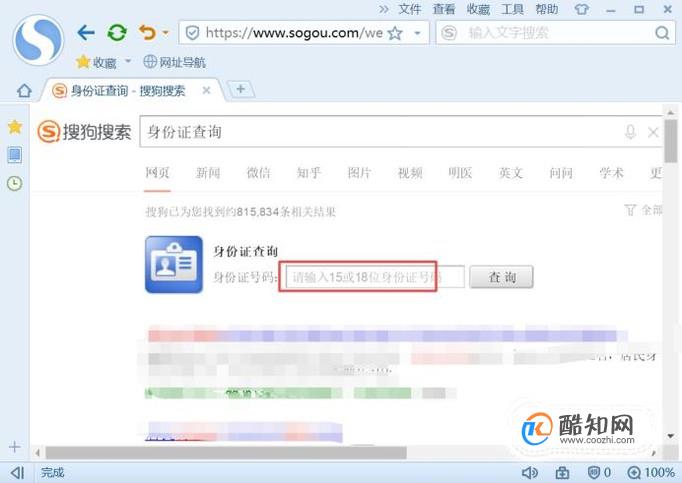This screenshot has width=682, height=483.
Task: Open the 工具 menu
Action: [x=512, y=9]
